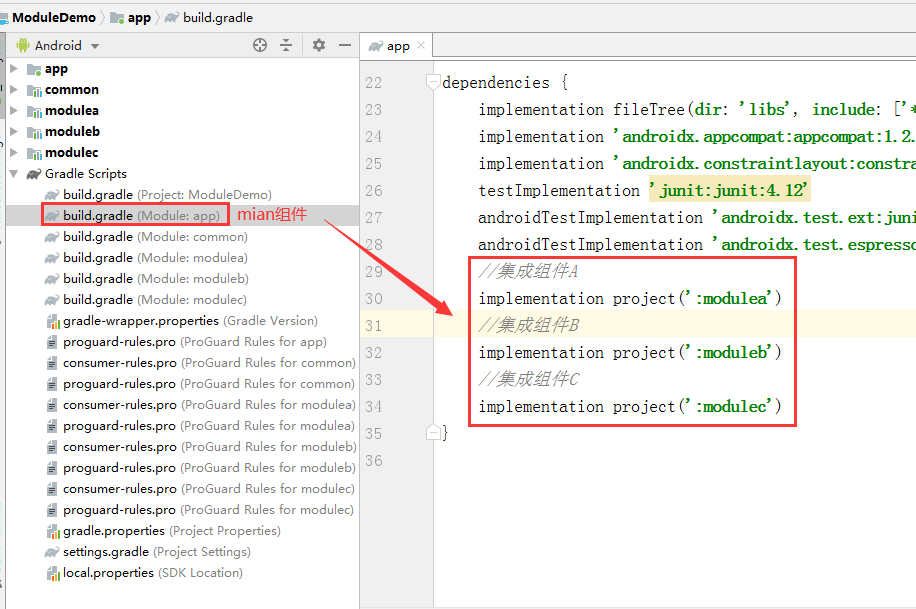The width and height of the screenshot is (916, 609).
Task: Click line number 36 in gutter
Action: [x=374, y=461]
